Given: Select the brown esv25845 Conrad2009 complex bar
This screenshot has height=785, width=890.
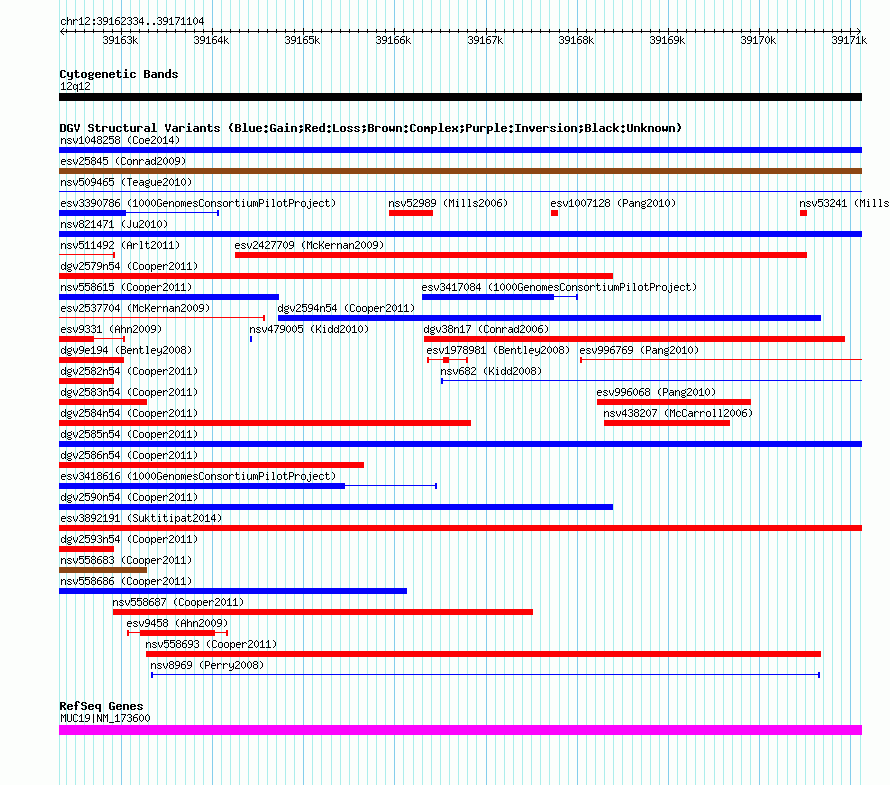Looking at the screenshot, I should click(x=460, y=171).
